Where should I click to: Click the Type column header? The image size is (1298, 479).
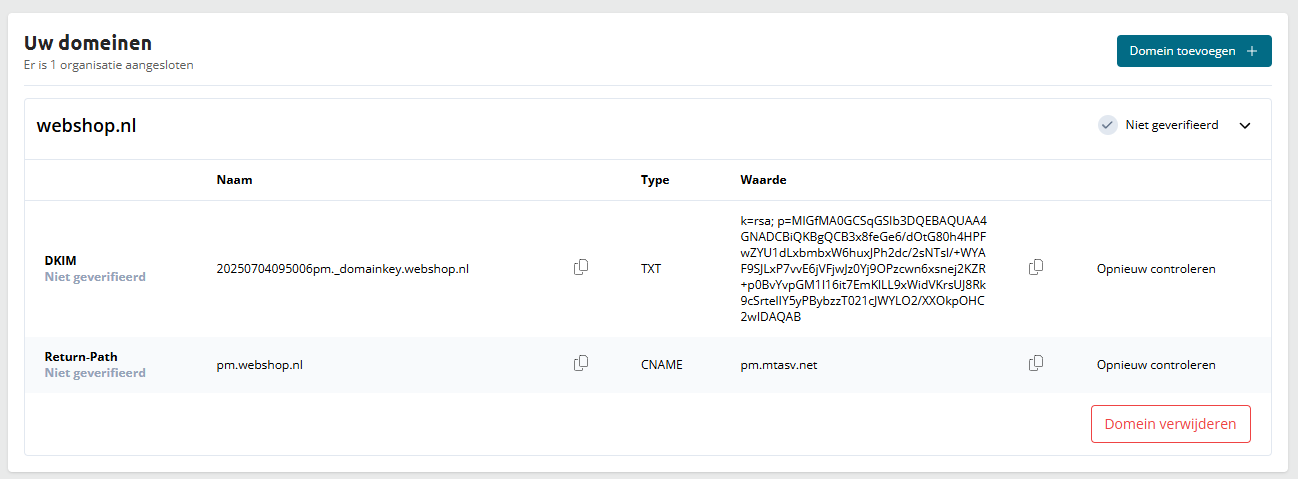655,180
